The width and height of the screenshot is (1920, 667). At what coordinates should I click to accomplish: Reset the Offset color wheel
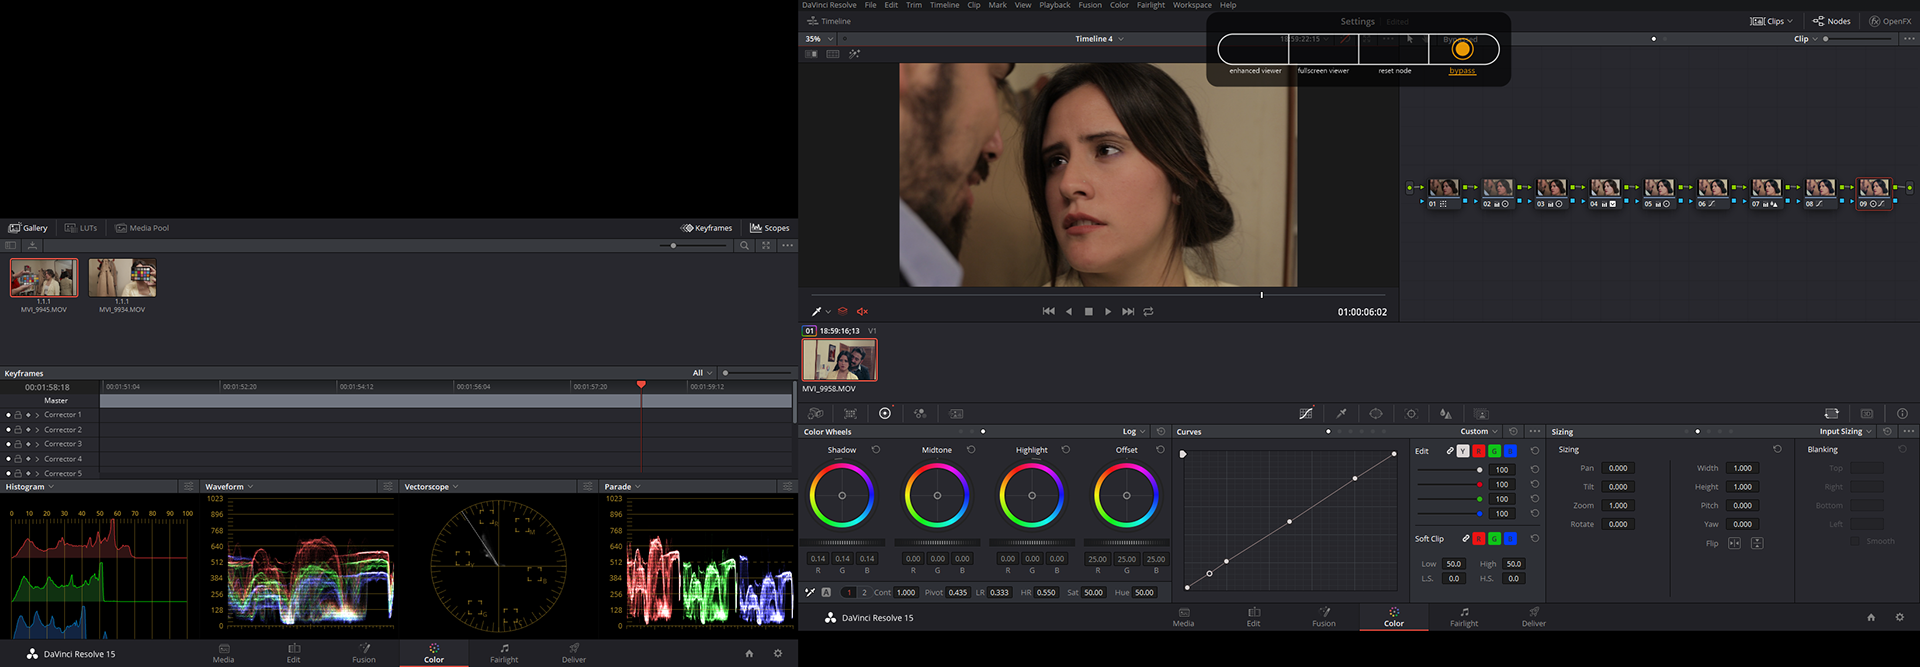coord(1161,450)
